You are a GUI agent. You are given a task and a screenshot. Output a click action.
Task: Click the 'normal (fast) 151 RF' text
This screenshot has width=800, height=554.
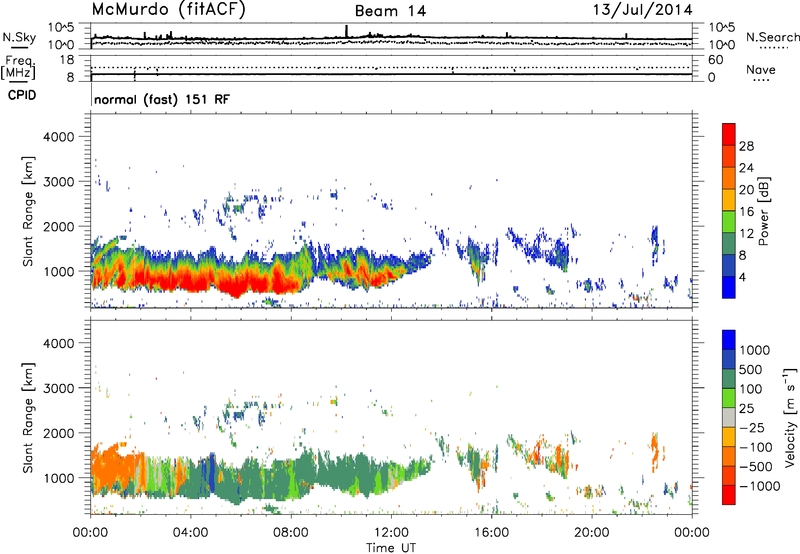(162, 99)
